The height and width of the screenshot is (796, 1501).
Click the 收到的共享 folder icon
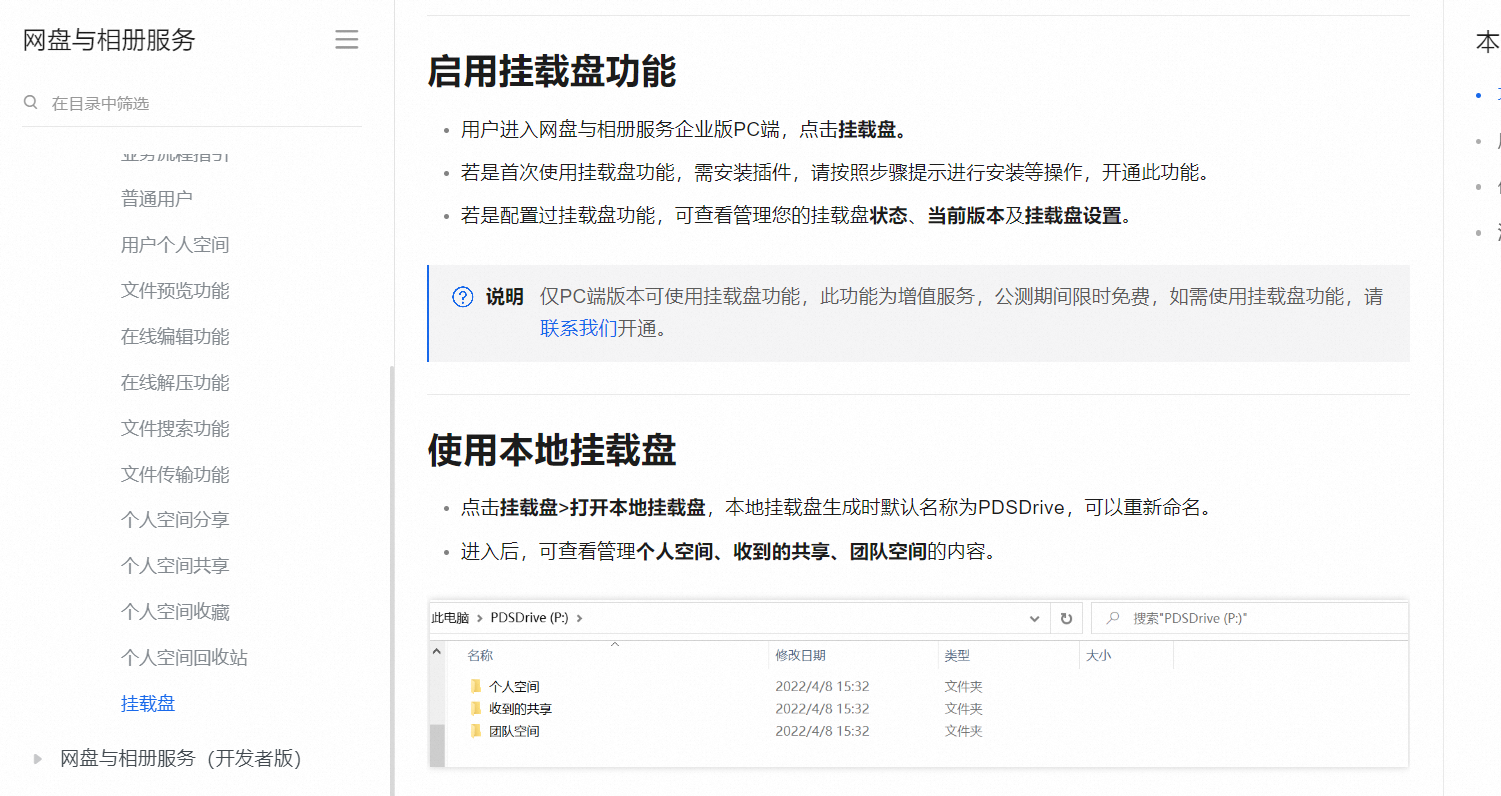[476, 708]
